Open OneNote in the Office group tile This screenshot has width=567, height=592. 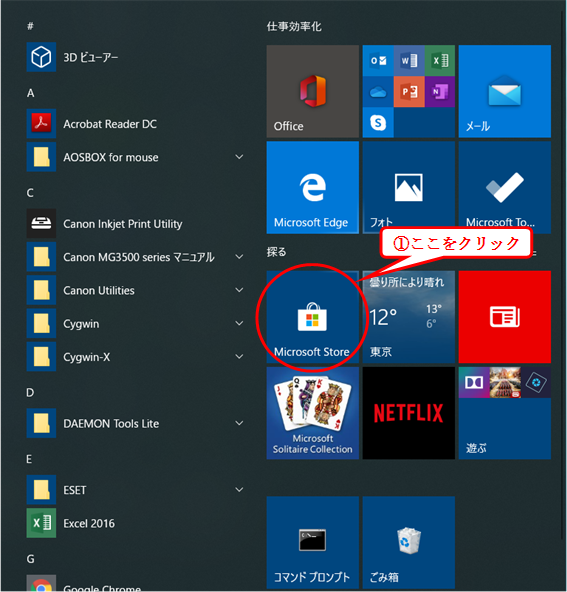point(440,92)
